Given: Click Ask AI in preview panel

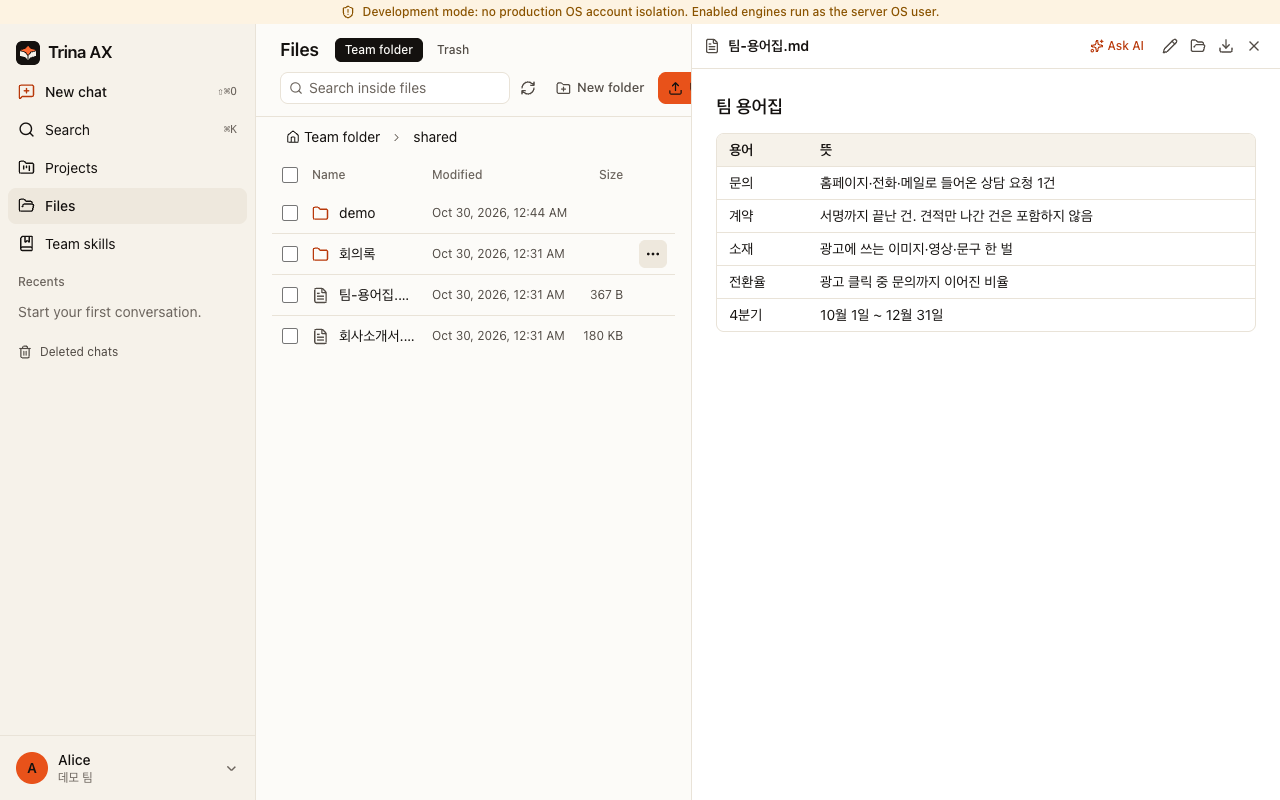Looking at the screenshot, I should pos(1117,46).
